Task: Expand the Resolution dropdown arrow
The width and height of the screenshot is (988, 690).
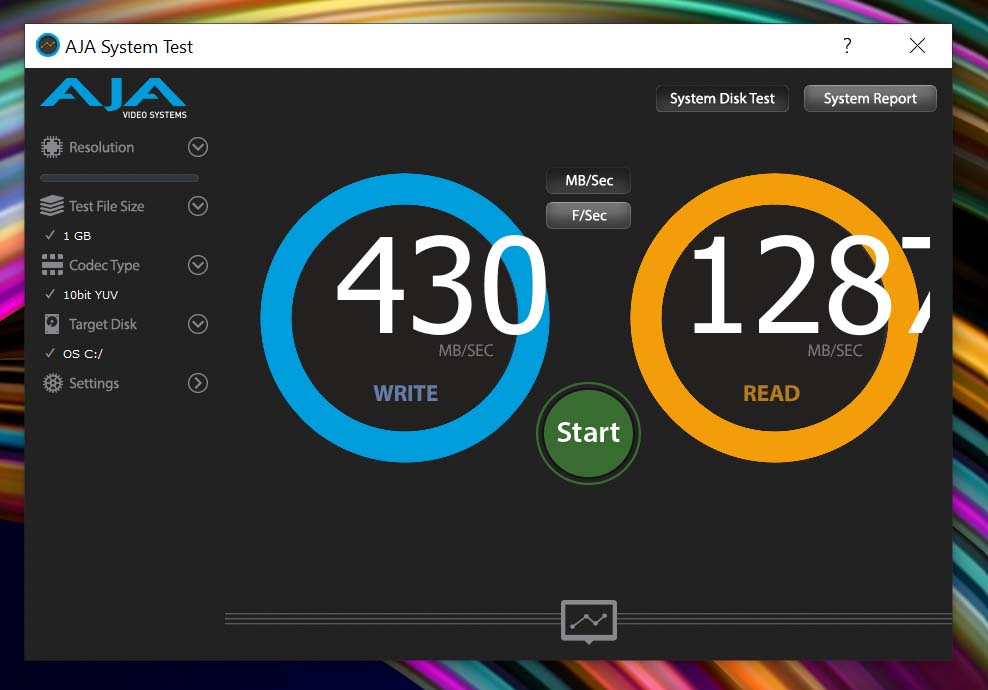Action: pos(198,147)
